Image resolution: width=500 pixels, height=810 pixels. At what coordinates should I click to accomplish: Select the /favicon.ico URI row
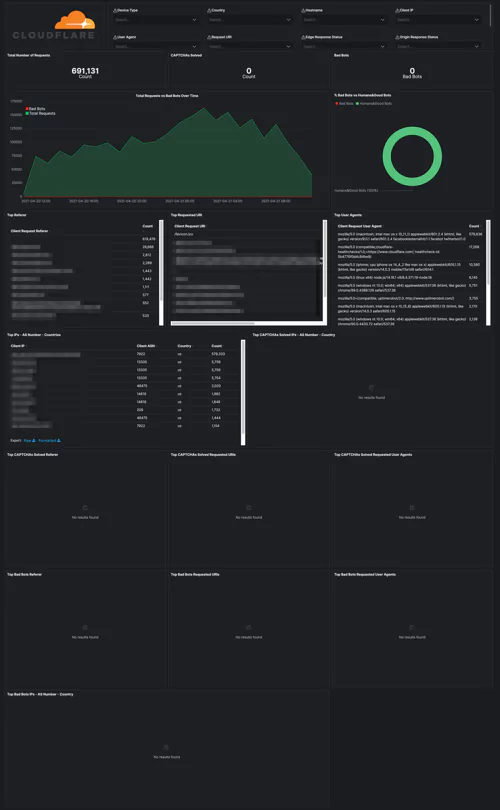point(184,234)
